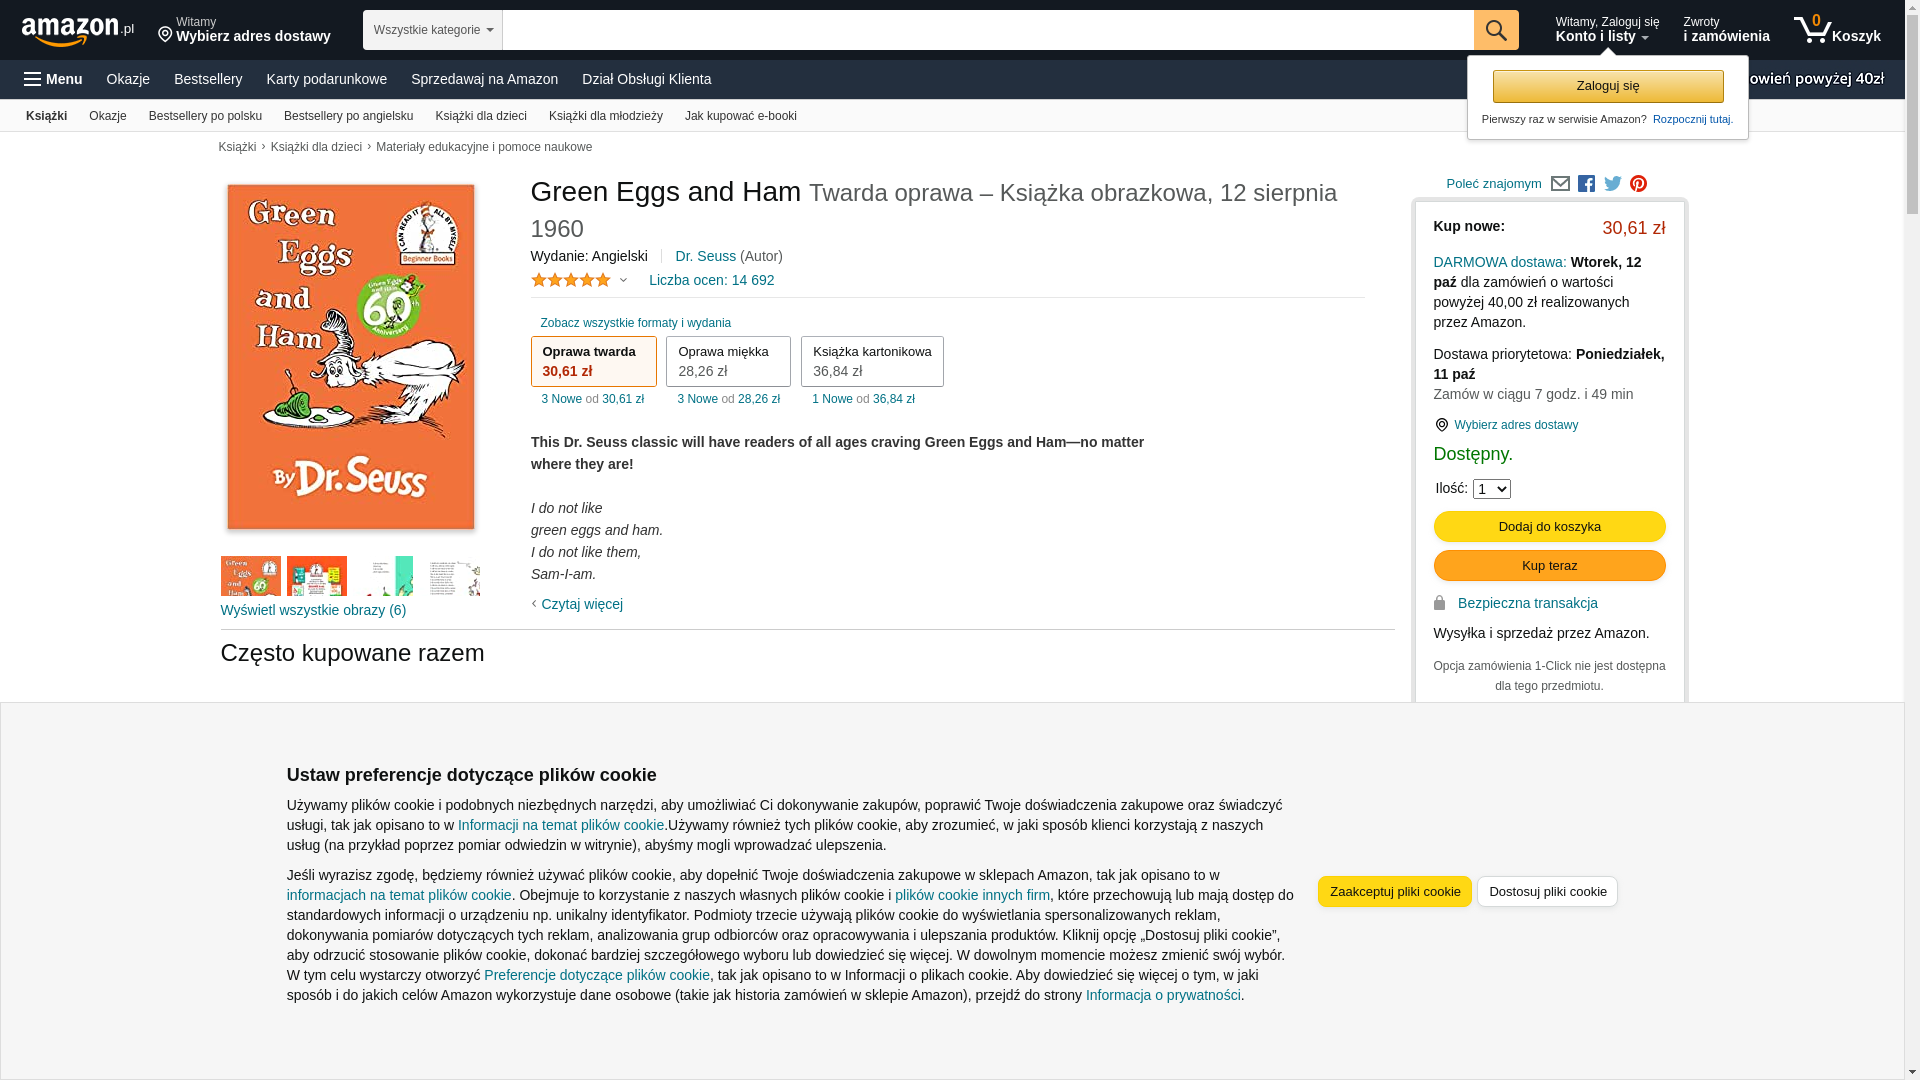1920x1080 pixels.
Task: Open Bestsellery in the navigation bar
Action: tap(208, 79)
